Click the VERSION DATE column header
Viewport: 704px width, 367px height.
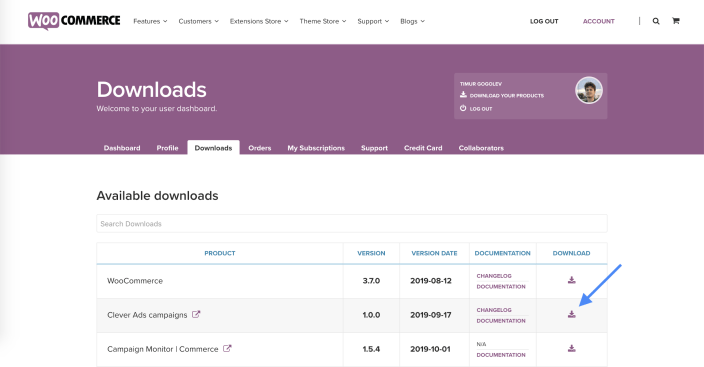click(434, 253)
